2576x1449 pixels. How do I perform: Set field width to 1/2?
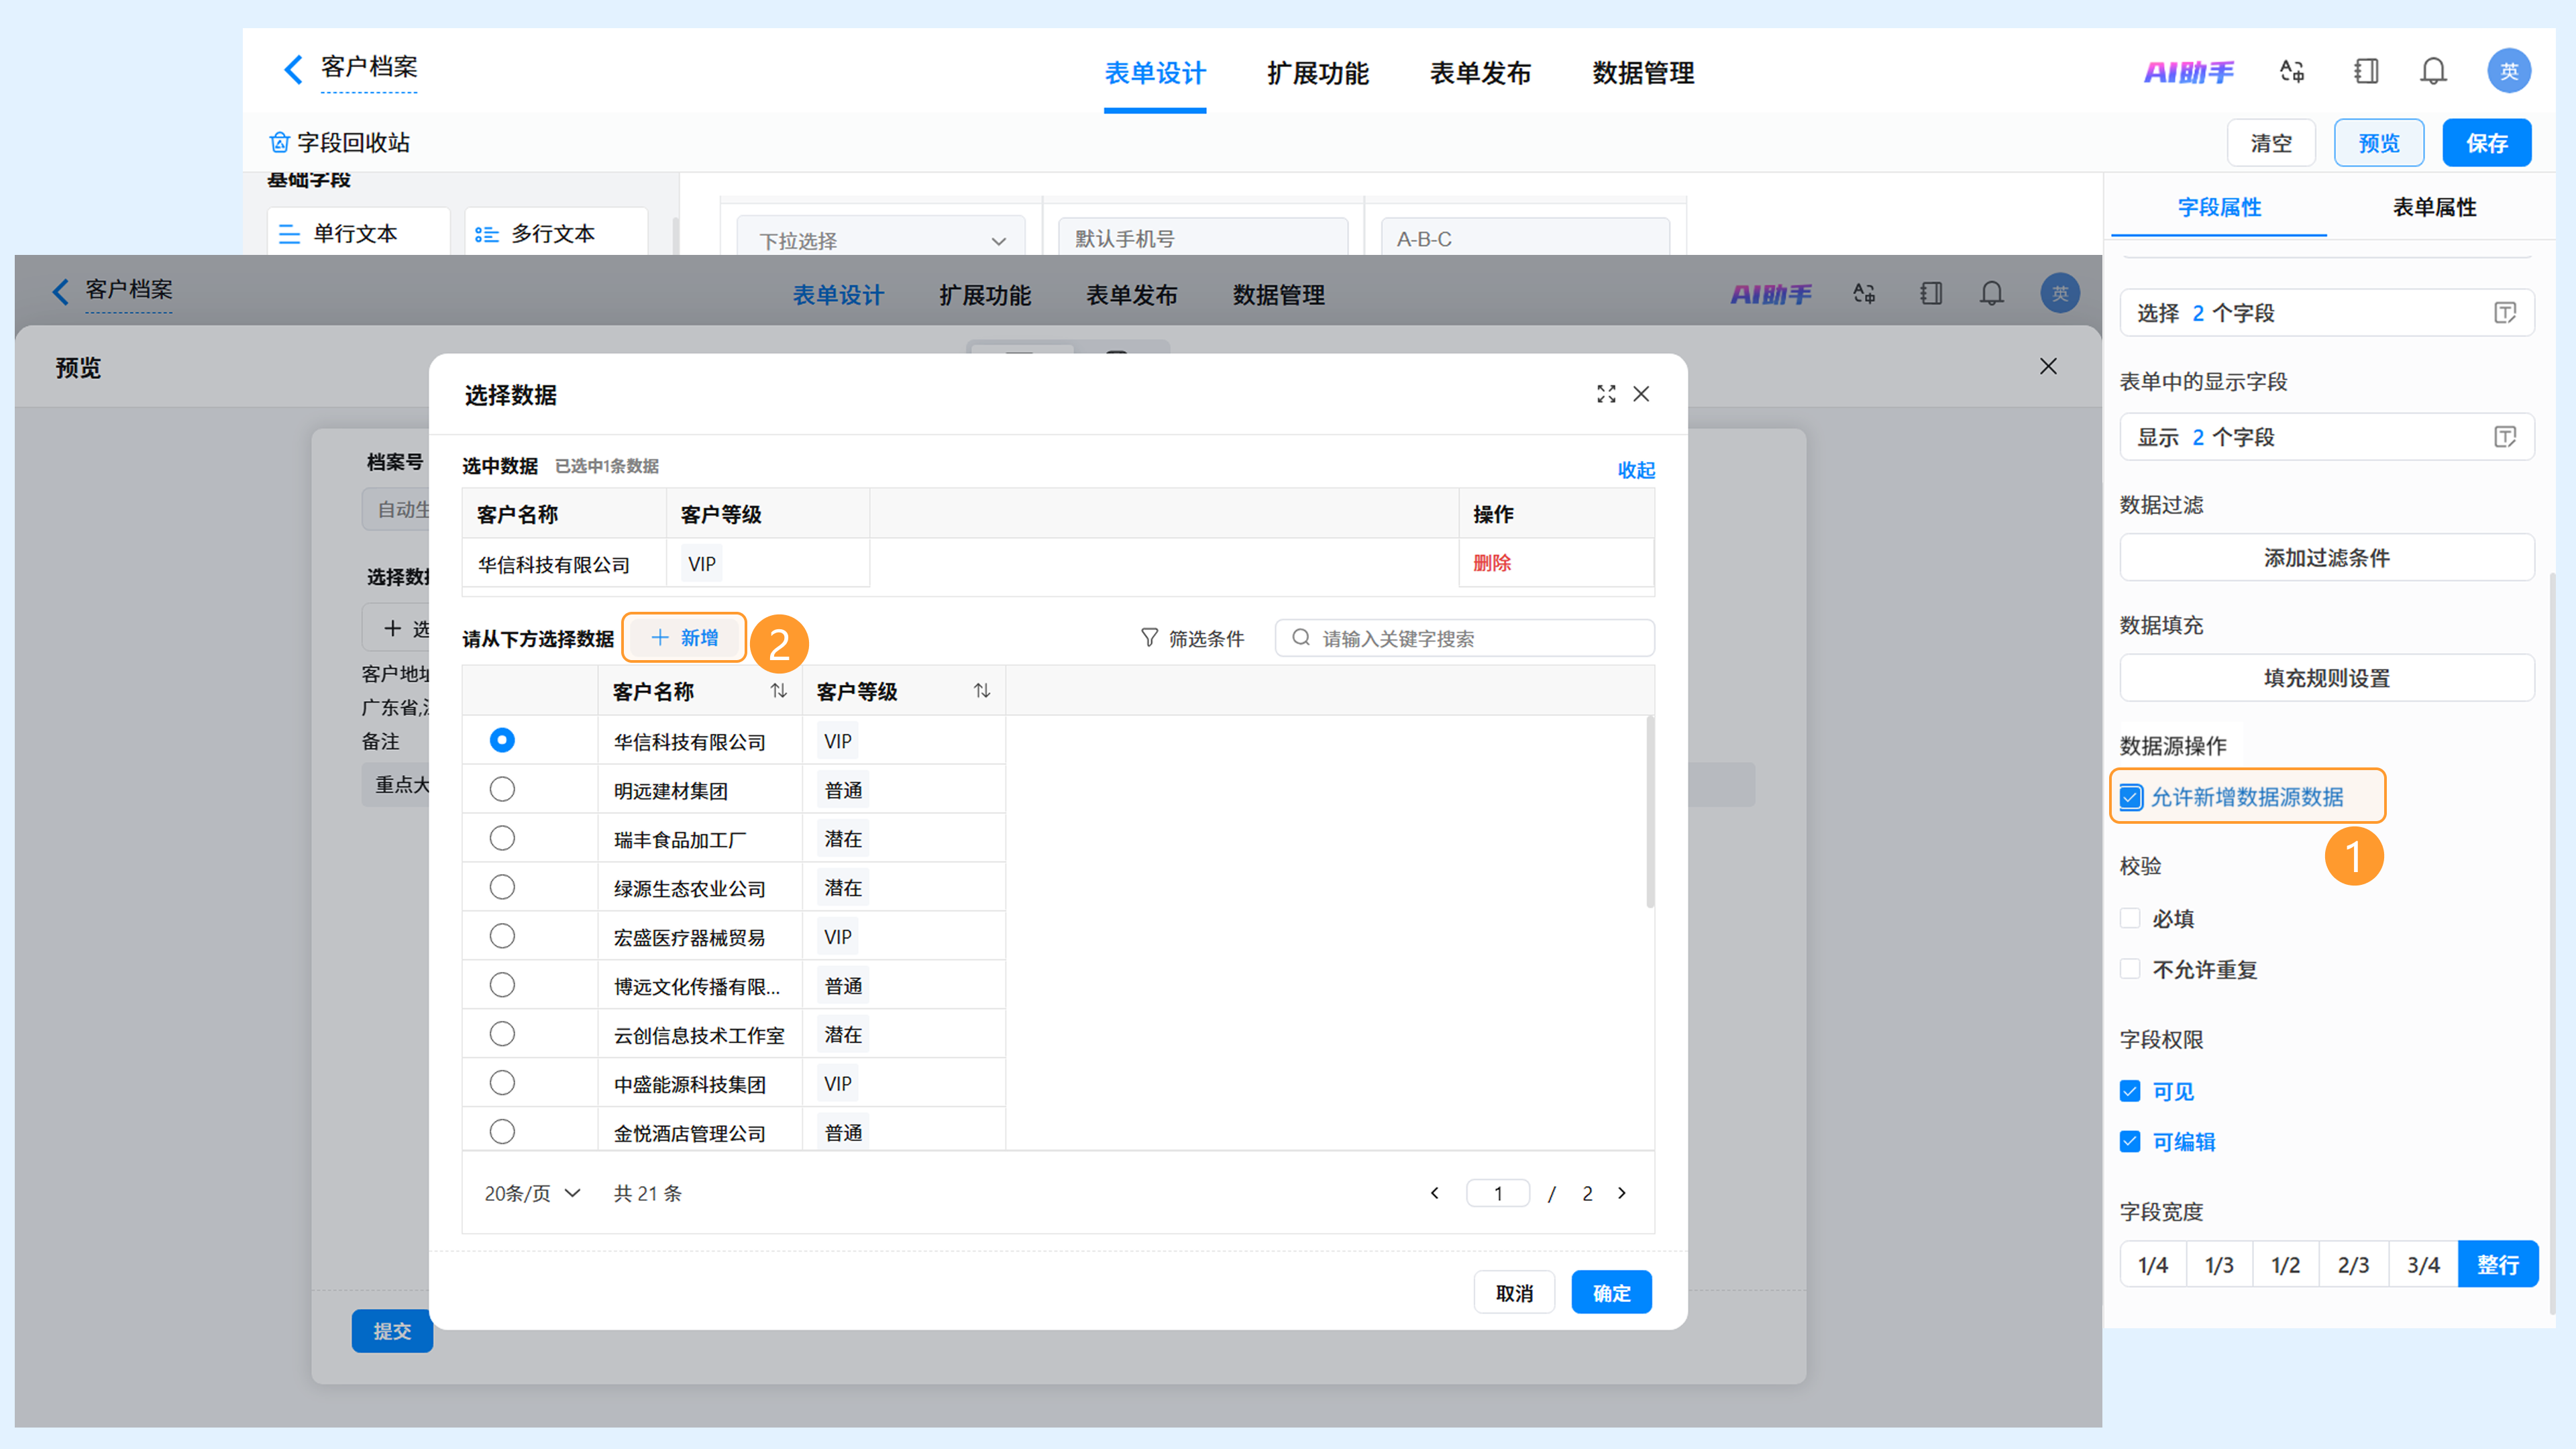coord(2285,1265)
